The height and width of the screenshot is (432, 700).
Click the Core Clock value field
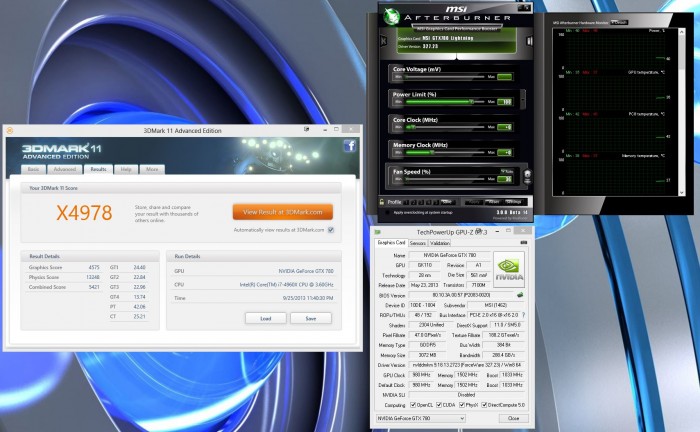[x=506, y=127]
